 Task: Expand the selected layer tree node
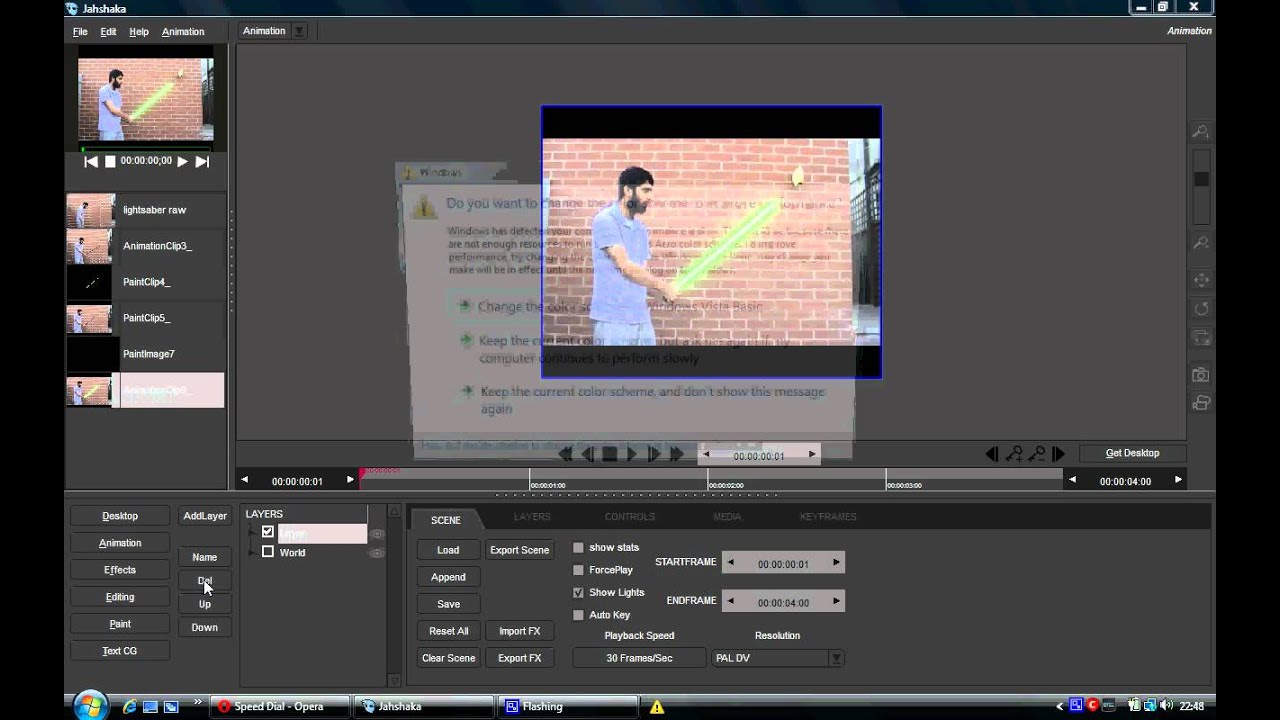(x=252, y=533)
